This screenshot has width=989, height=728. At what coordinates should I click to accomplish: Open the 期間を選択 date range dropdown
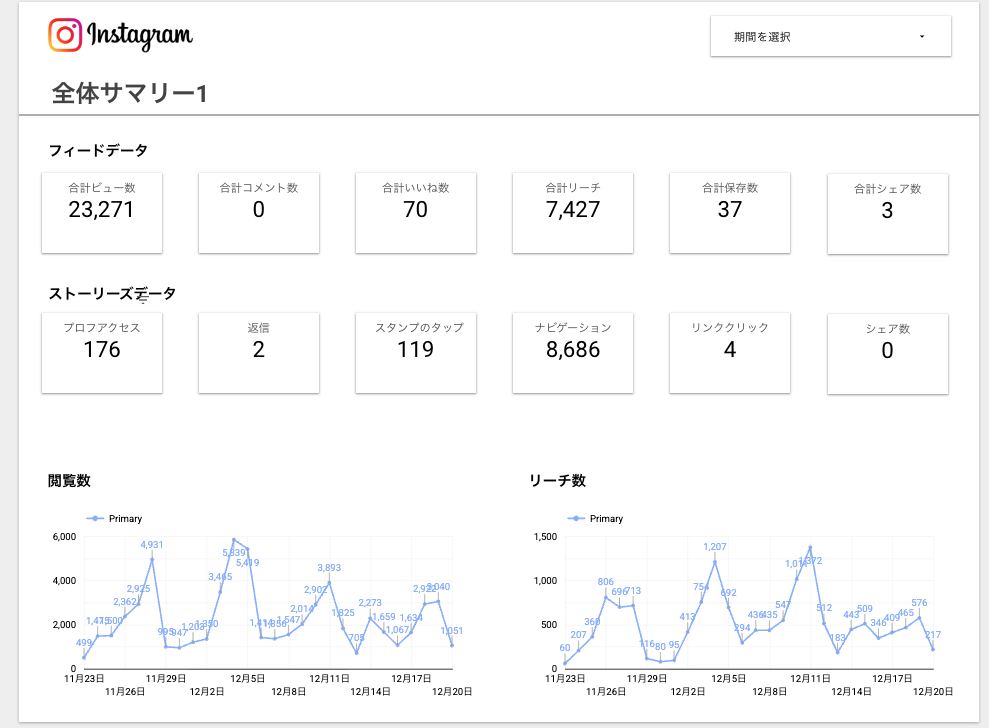click(x=830, y=37)
